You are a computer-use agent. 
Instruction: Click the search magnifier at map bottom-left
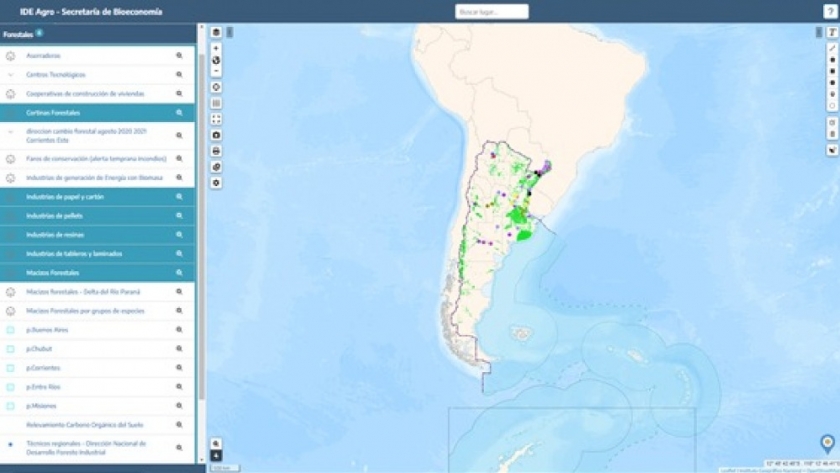(216, 444)
